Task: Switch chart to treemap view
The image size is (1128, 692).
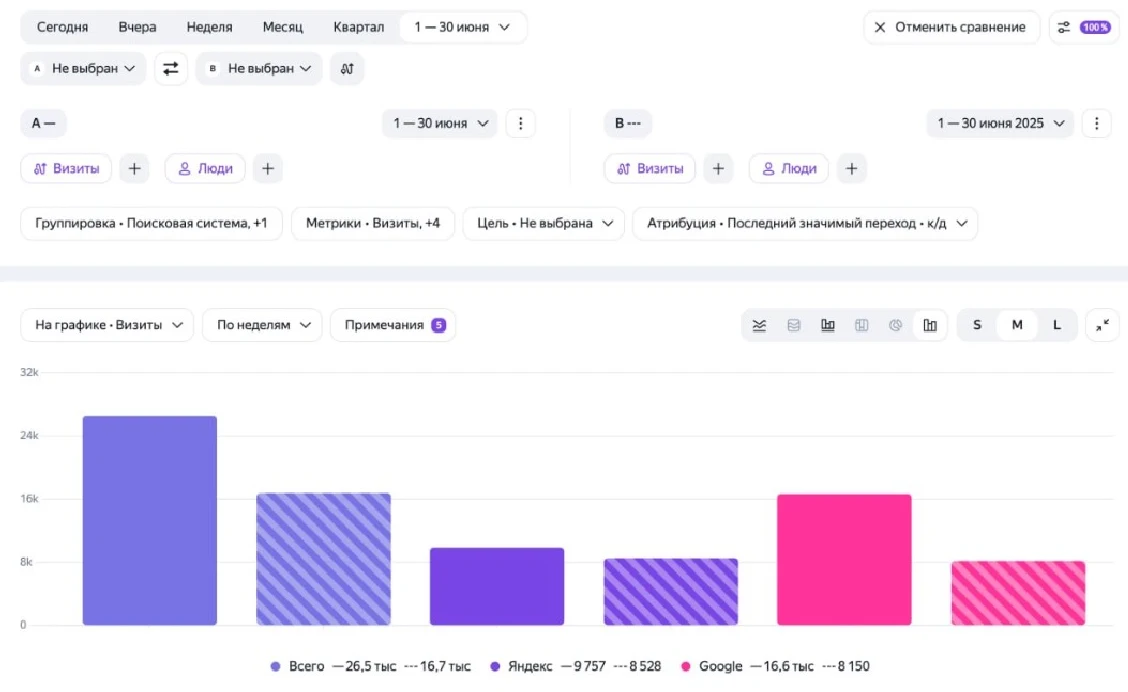Action: [861, 325]
